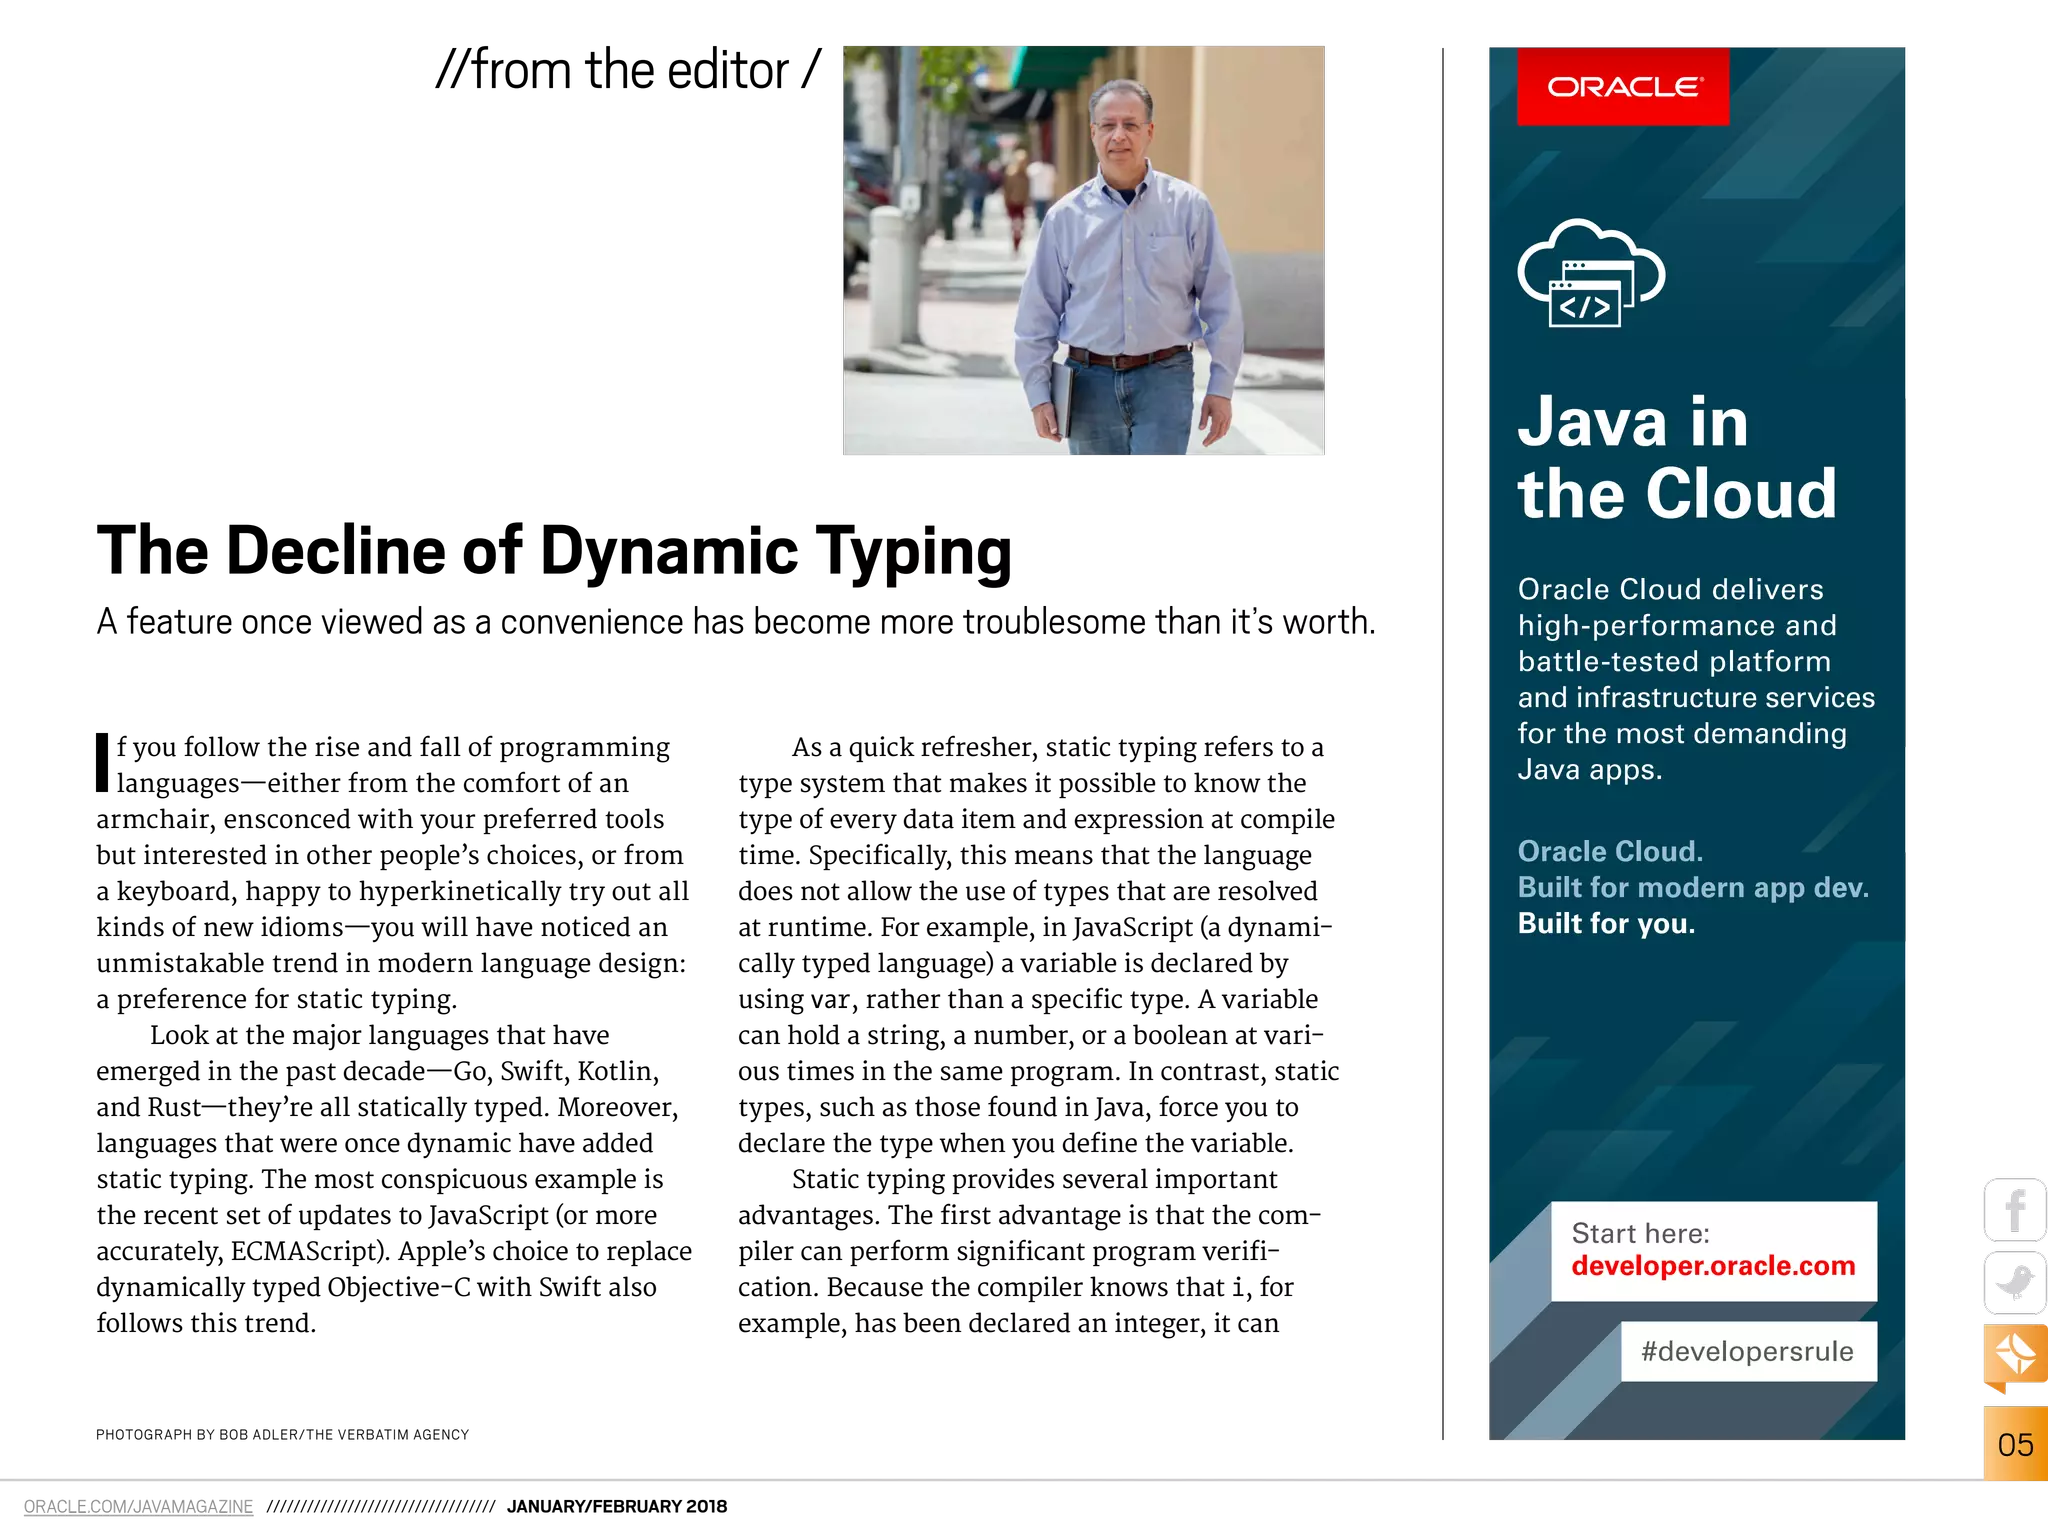2048x1536 pixels.
Task: Open the oracle.com/javamagazine footer link
Action: [139, 1506]
